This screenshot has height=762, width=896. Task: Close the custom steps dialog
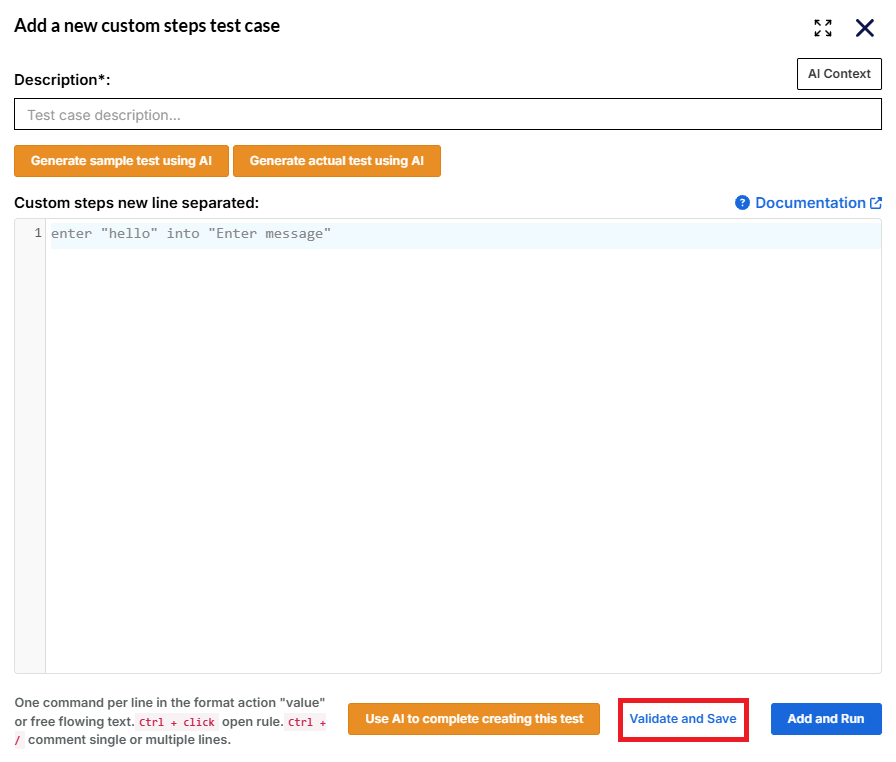coord(865,27)
